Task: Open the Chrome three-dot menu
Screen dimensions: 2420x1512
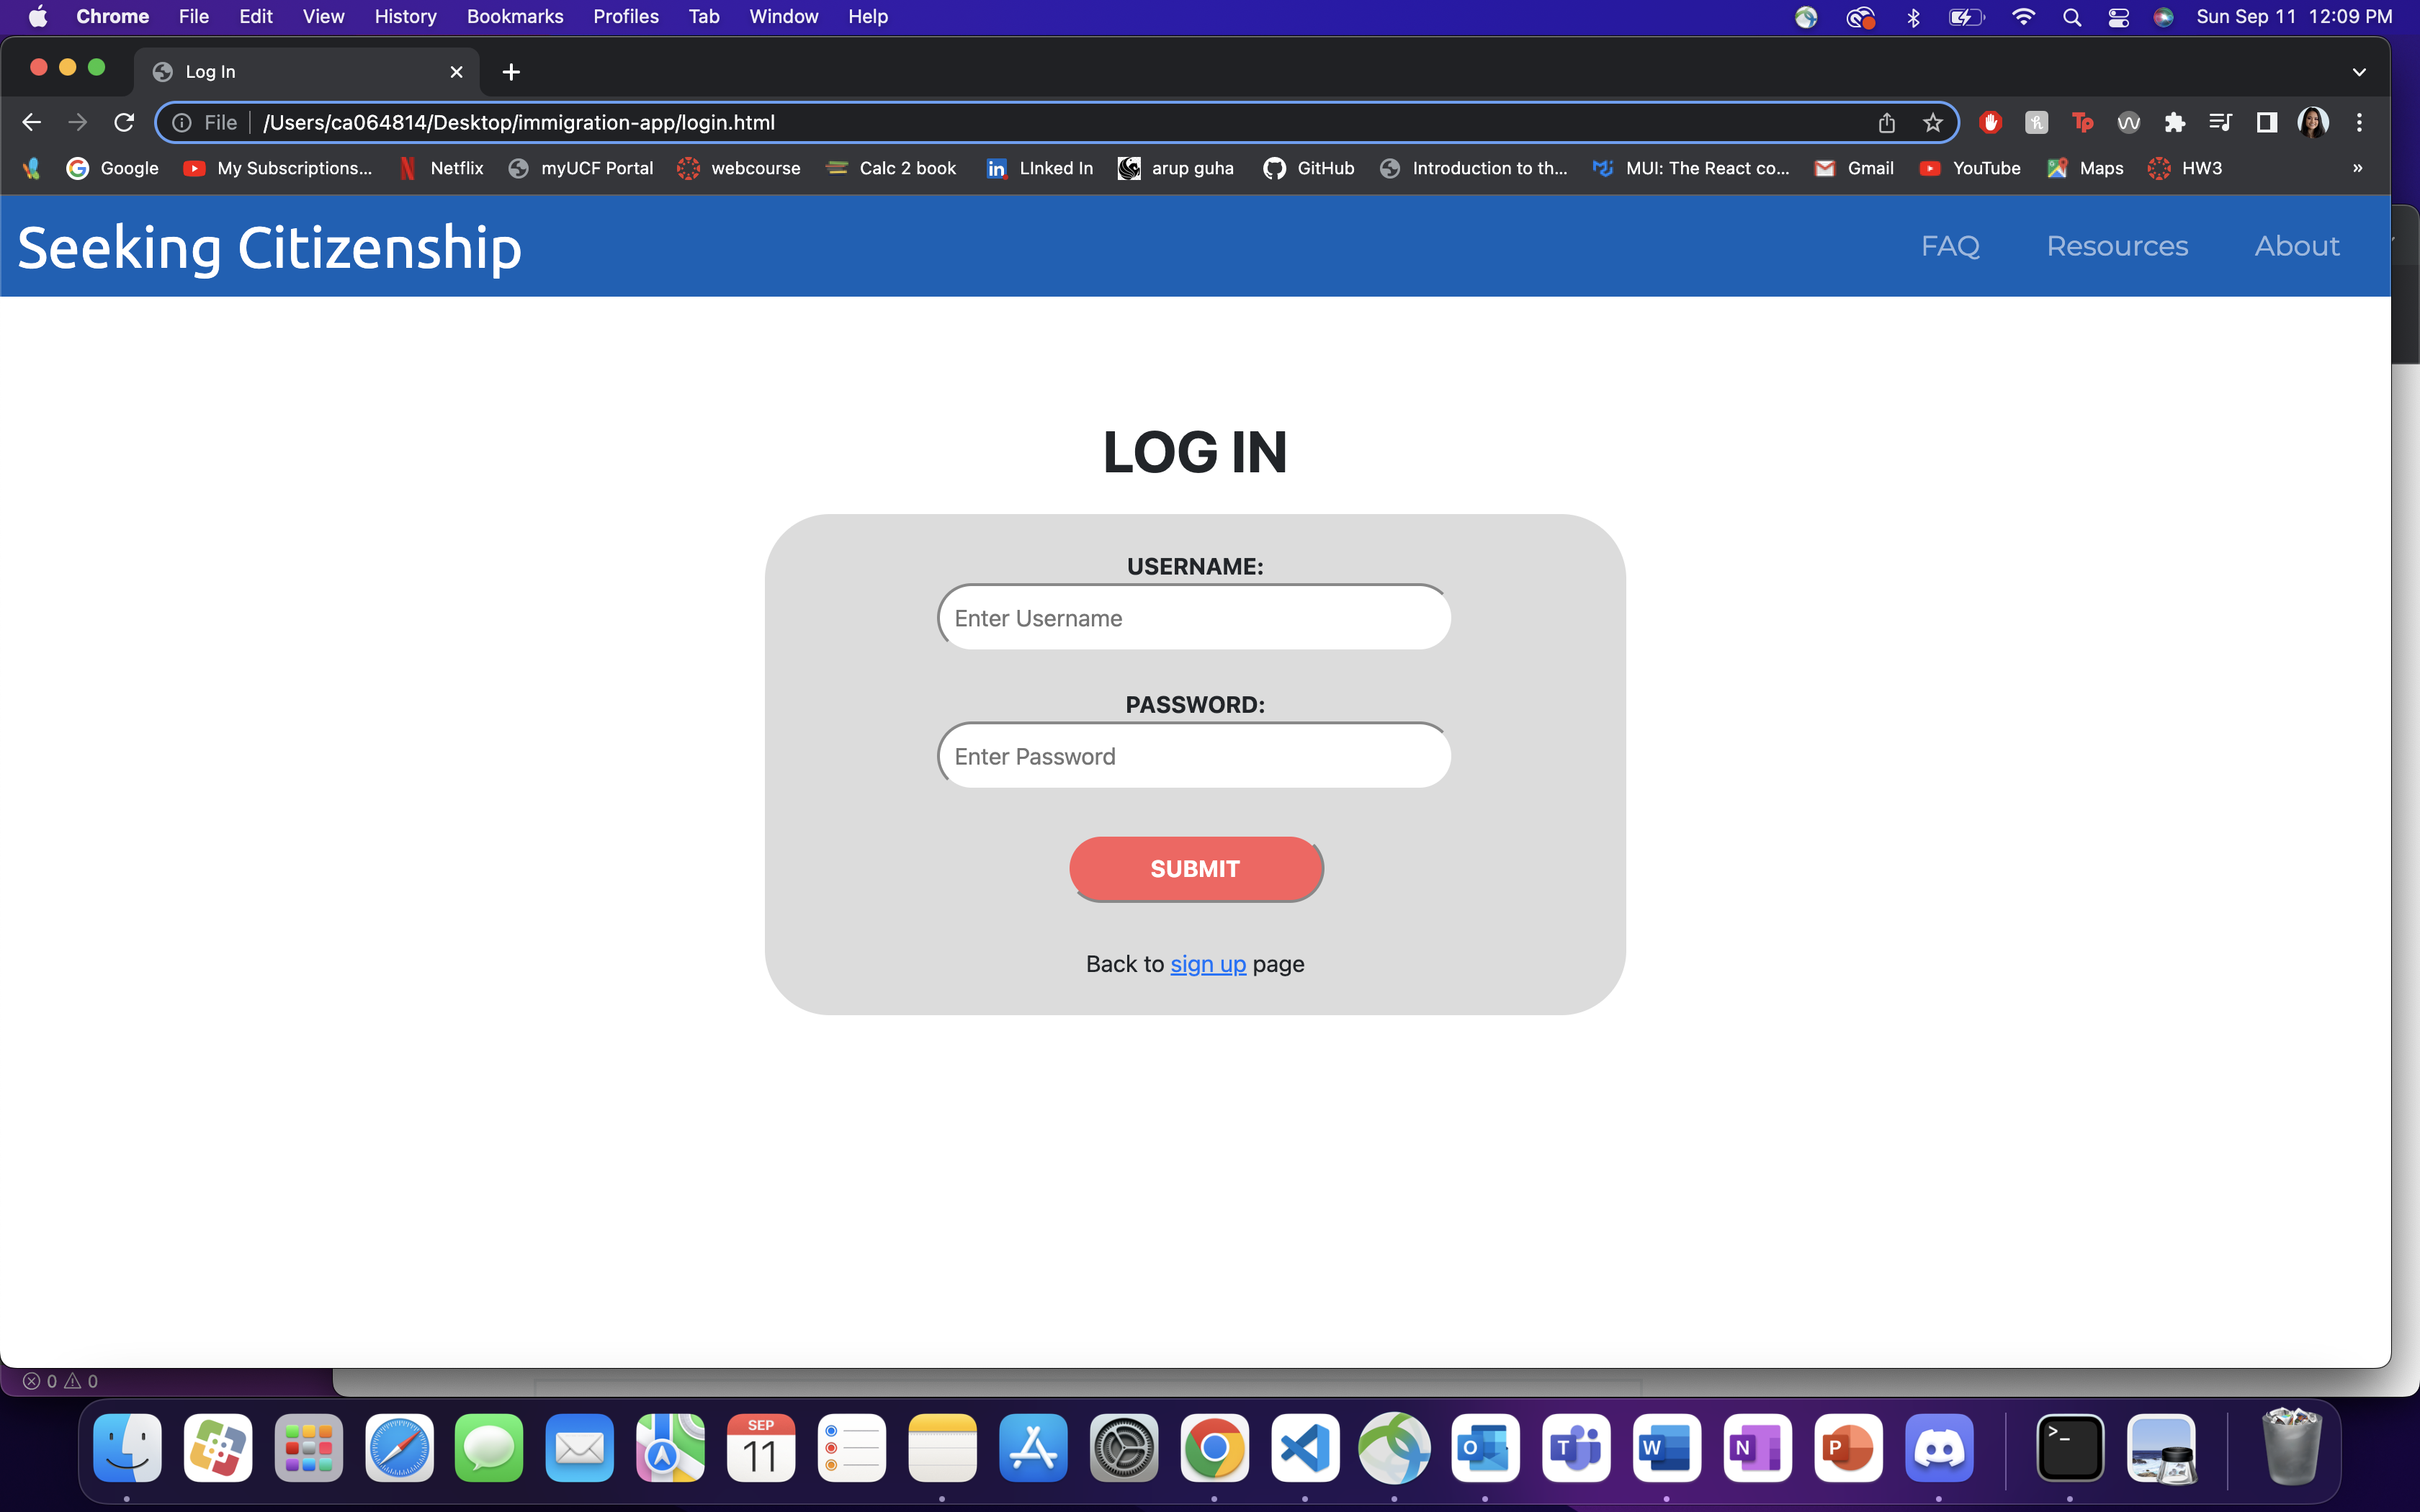Action: pyautogui.click(x=2359, y=122)
